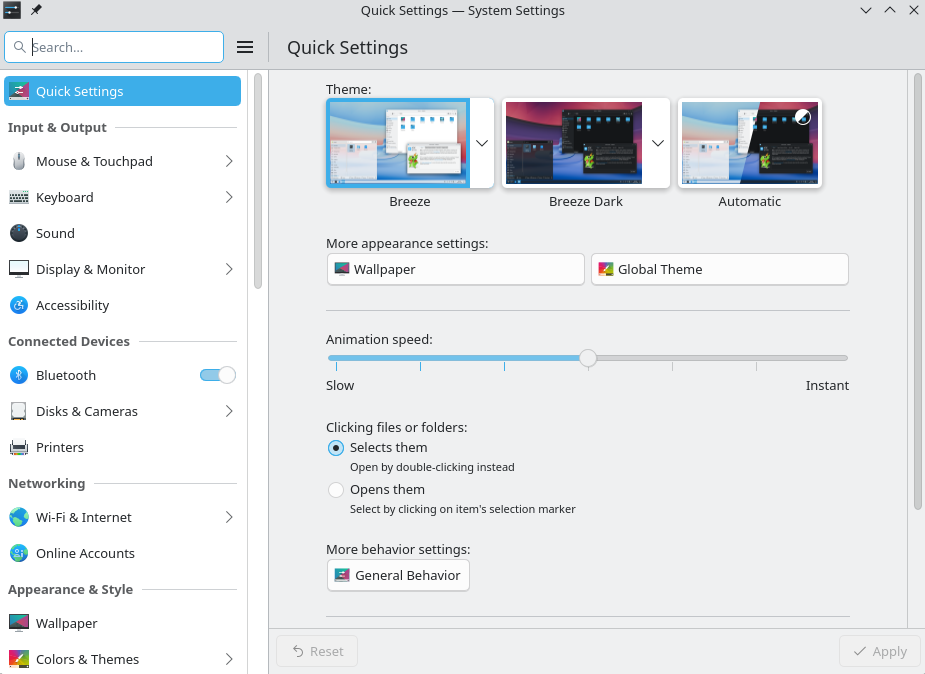Click the Colors & Themes icon

click(19, 659)
